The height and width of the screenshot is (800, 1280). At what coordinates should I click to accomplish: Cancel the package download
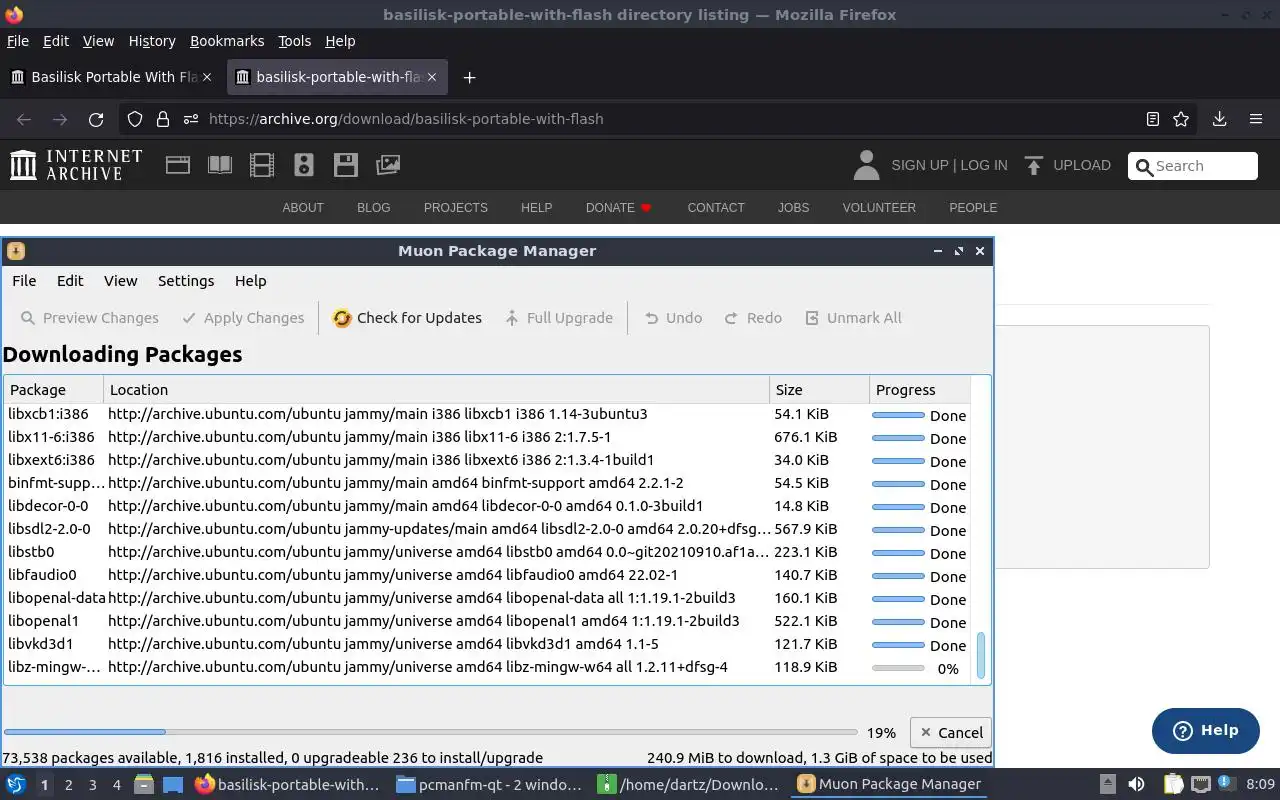951,733
